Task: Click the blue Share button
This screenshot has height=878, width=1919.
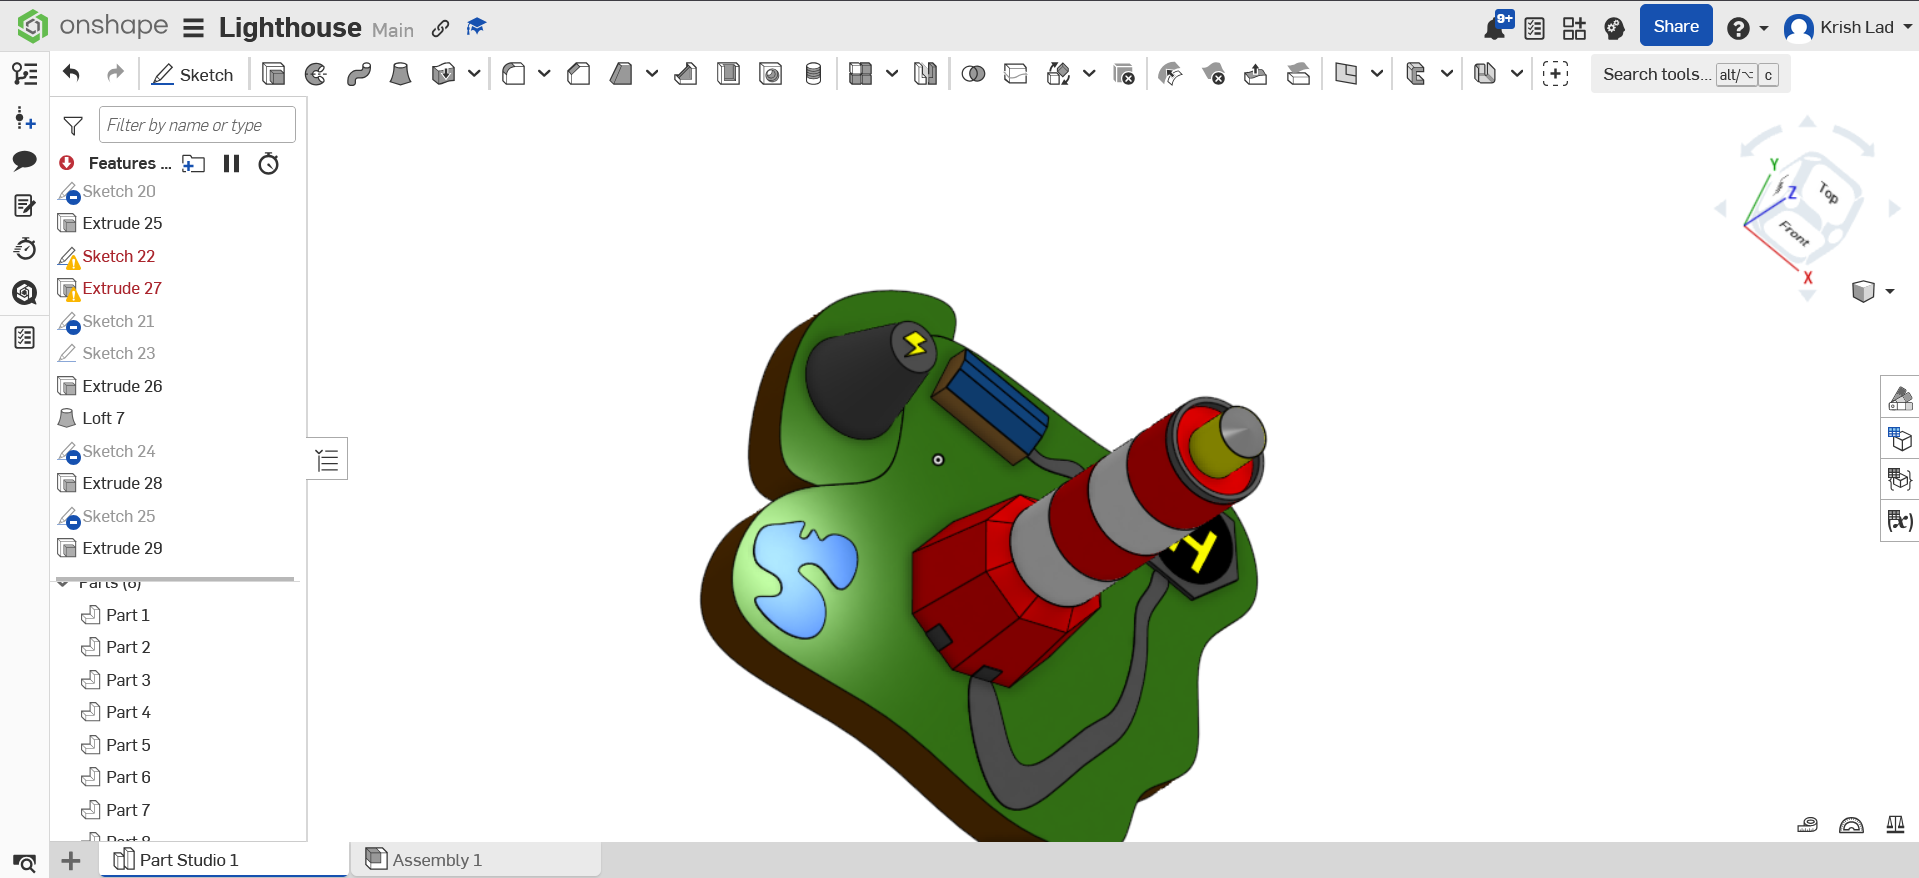Action: (x=1676, y=26)
